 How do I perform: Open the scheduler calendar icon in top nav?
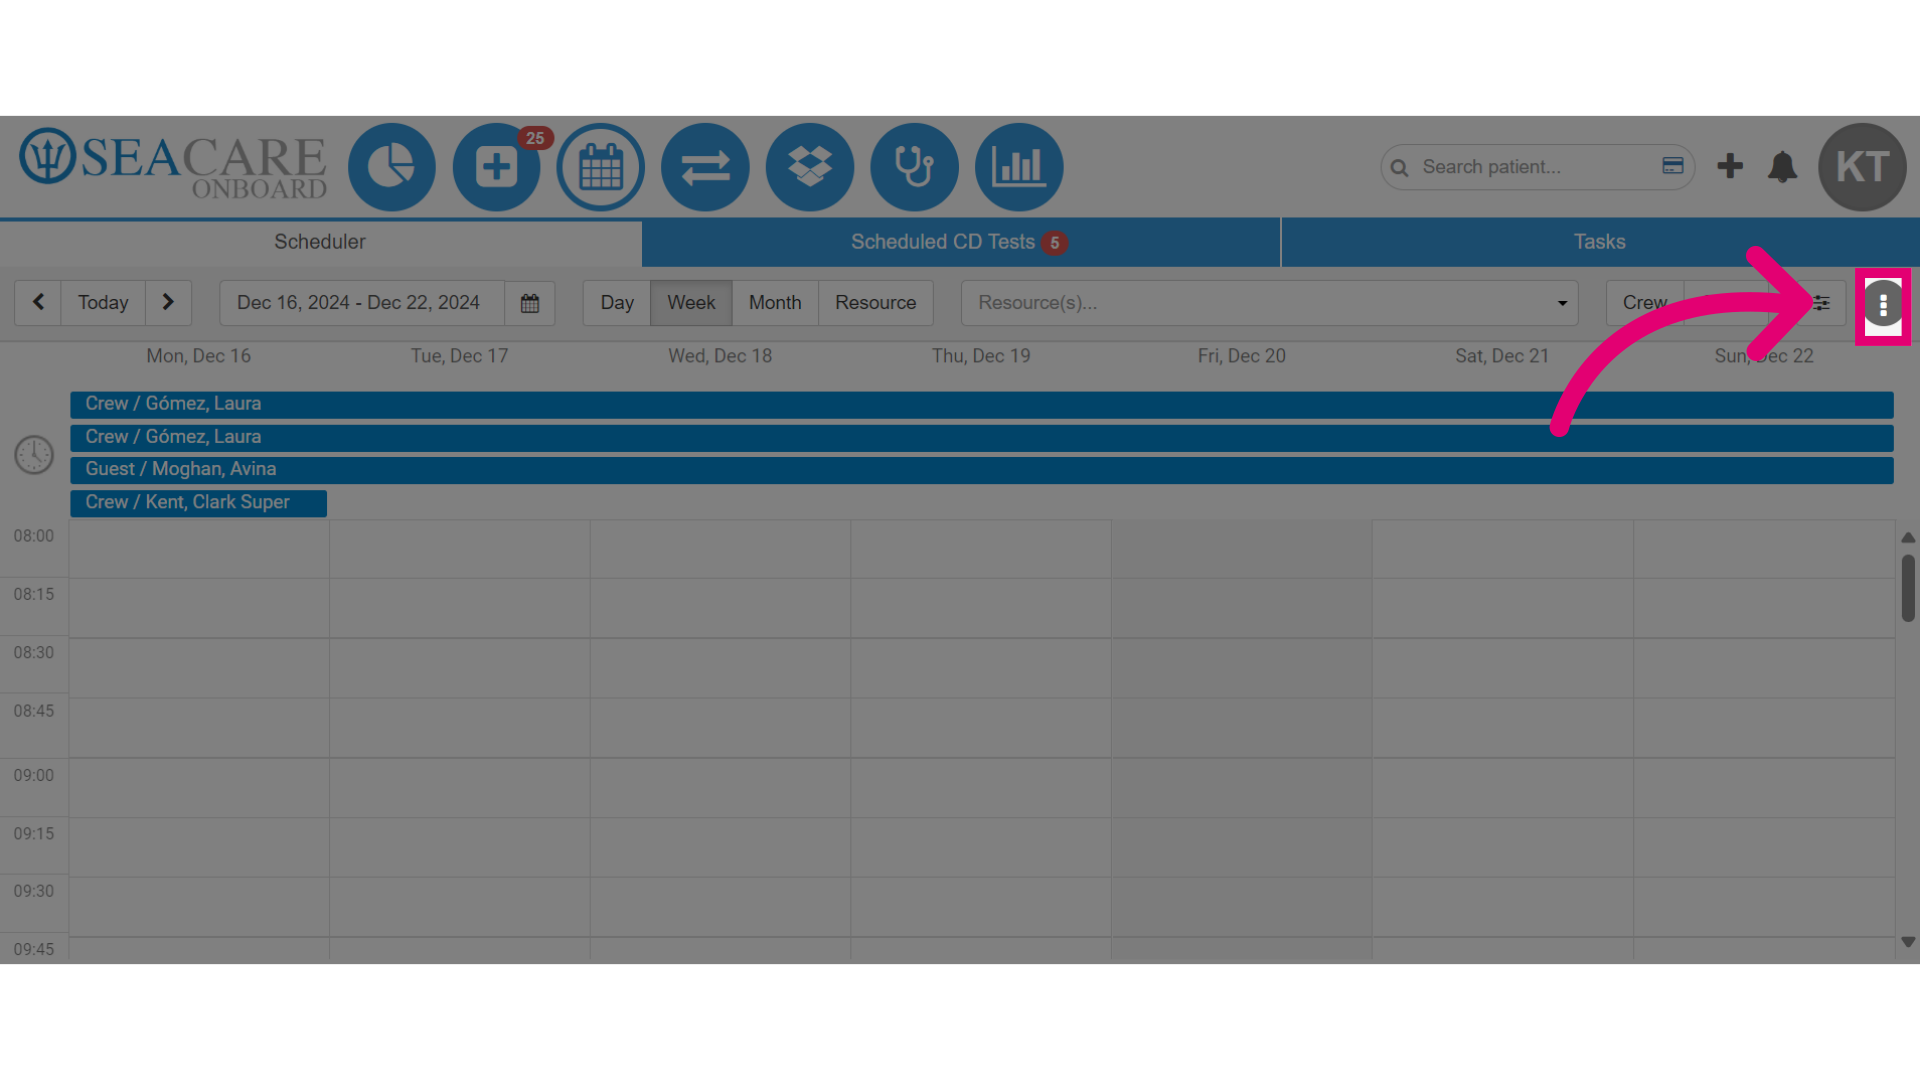coord(601,167)
